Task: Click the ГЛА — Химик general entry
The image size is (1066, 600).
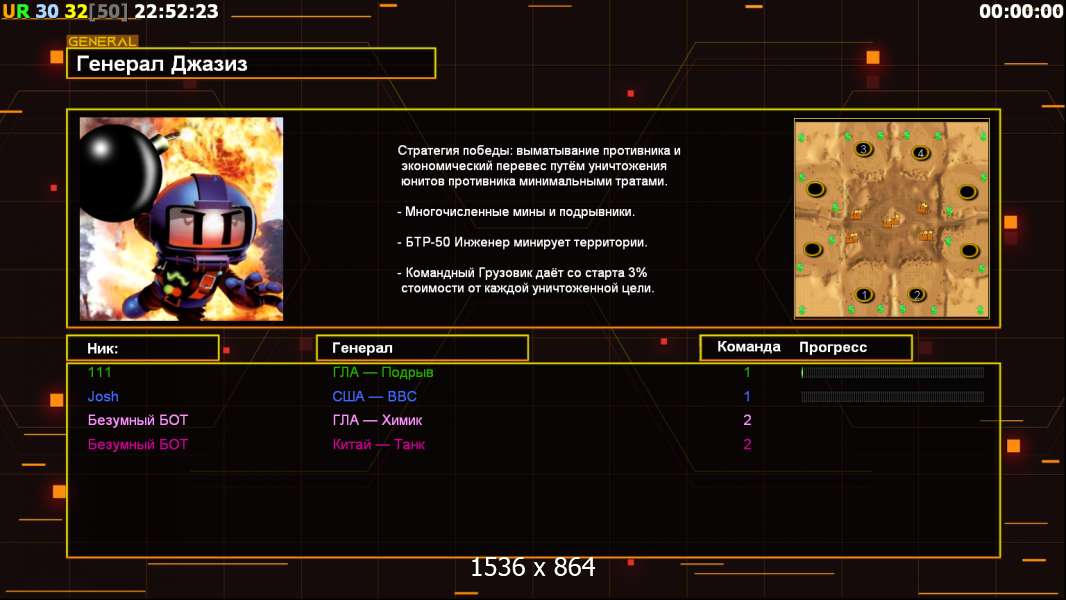Action: [x=377, y=420]
